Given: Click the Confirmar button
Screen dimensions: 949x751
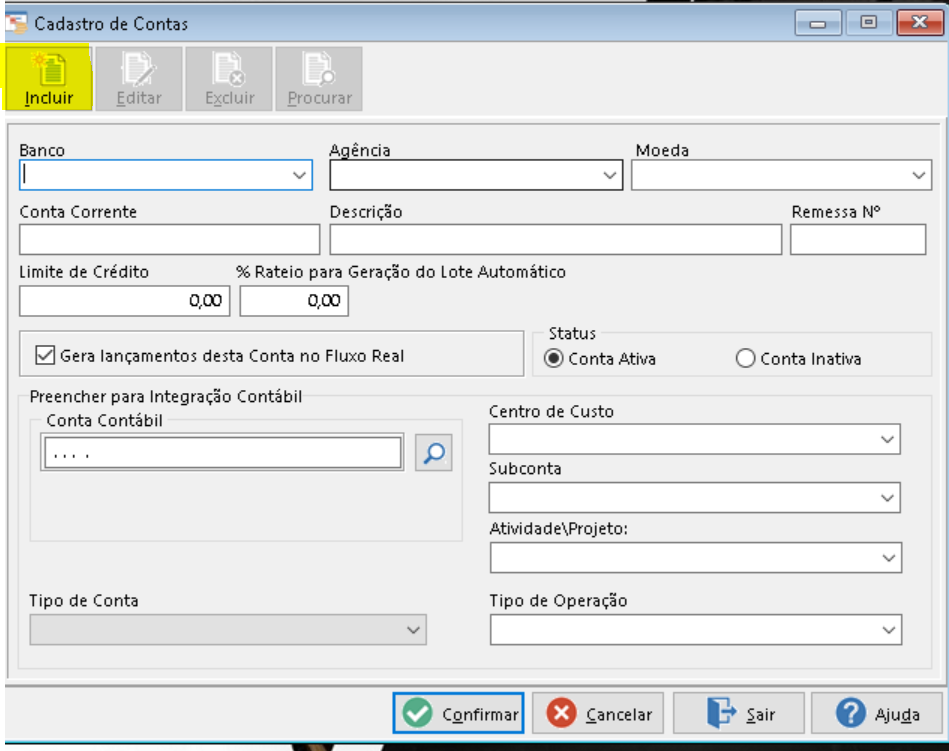Looking at the screenshot, I should coord(458,713).
